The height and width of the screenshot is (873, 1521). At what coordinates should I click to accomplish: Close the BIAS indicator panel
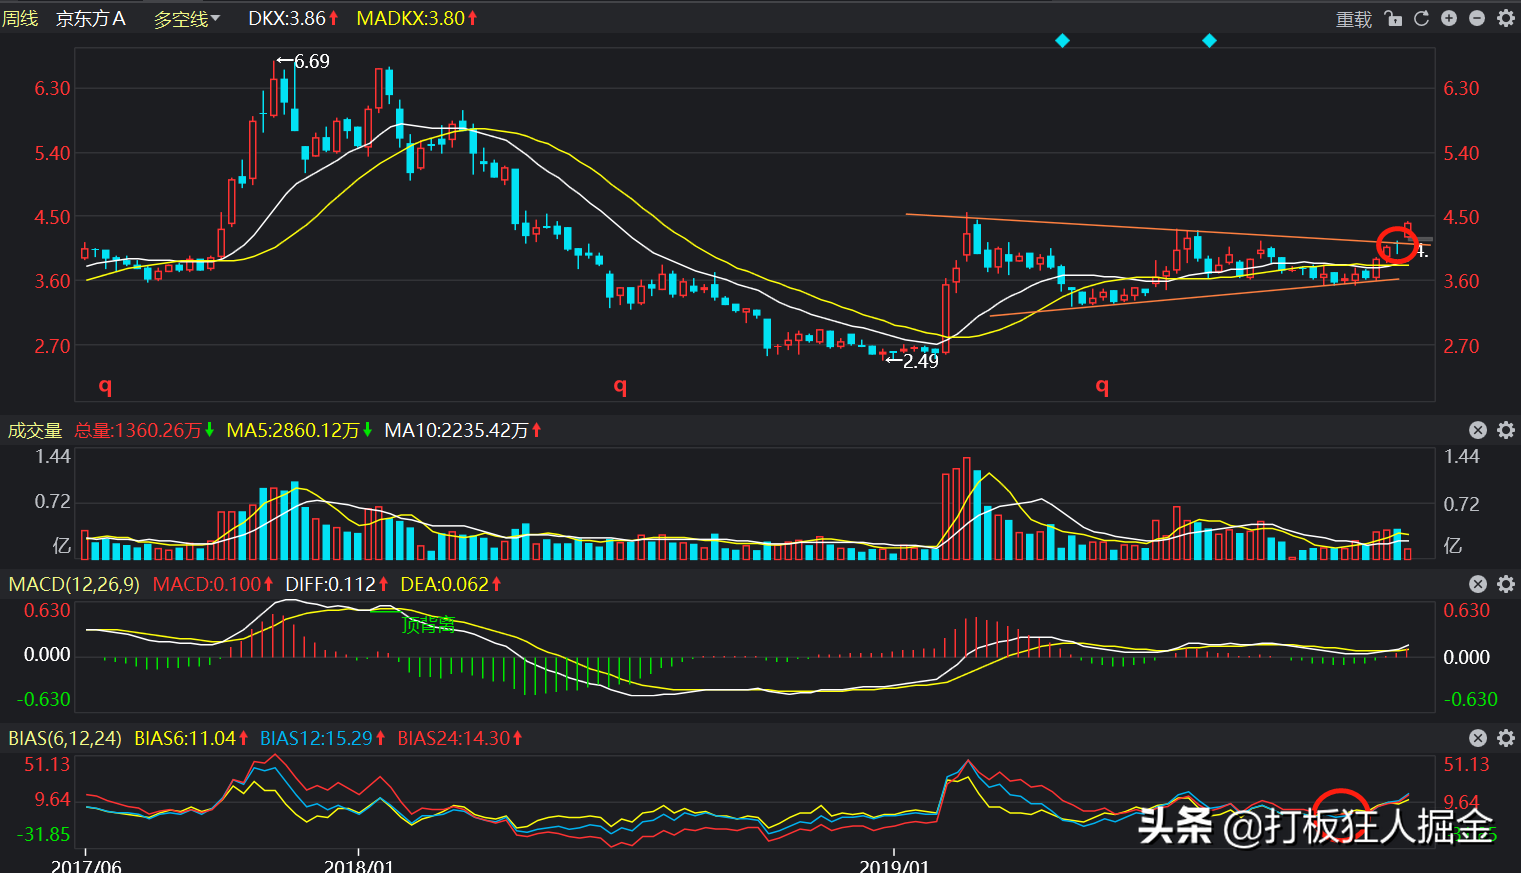(1478, 738)
